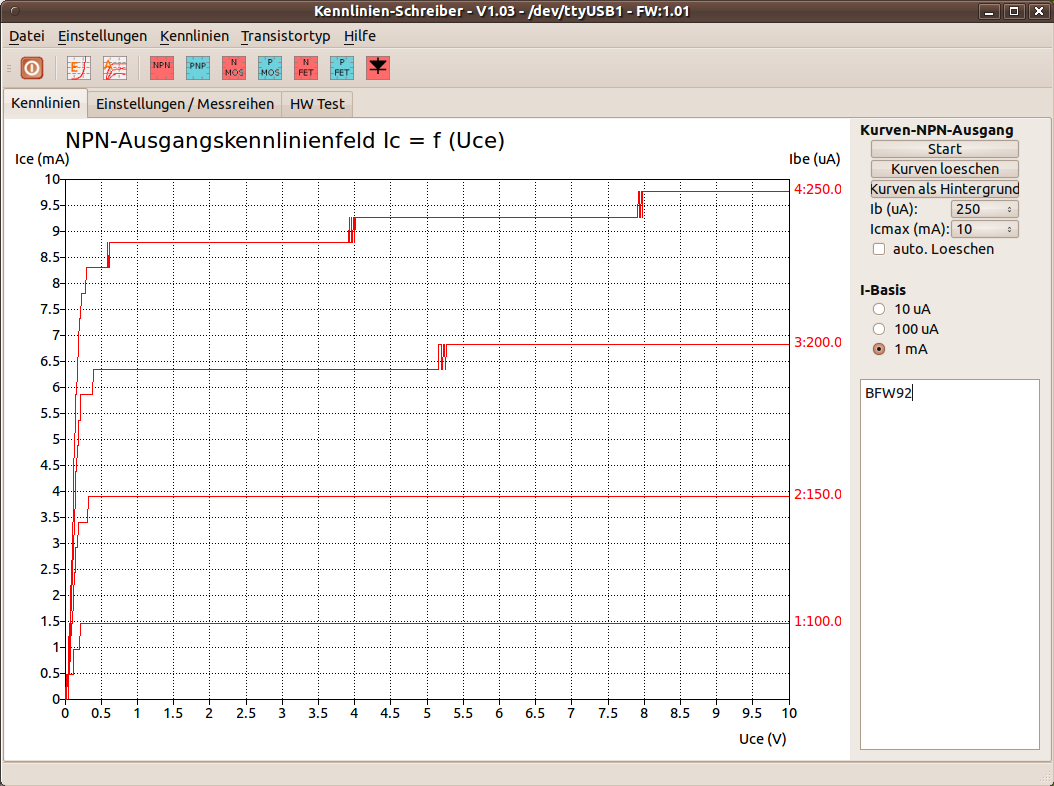Switch to the HW Test tab
The width and height of the screenshot is (1054, 786).
click(x=317, y=104)
